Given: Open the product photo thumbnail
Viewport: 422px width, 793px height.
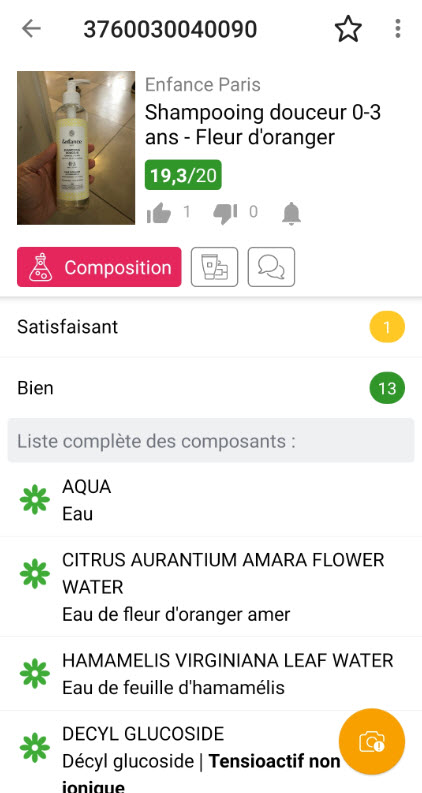Looking at the screenshot, I should [x=76, y=148].
